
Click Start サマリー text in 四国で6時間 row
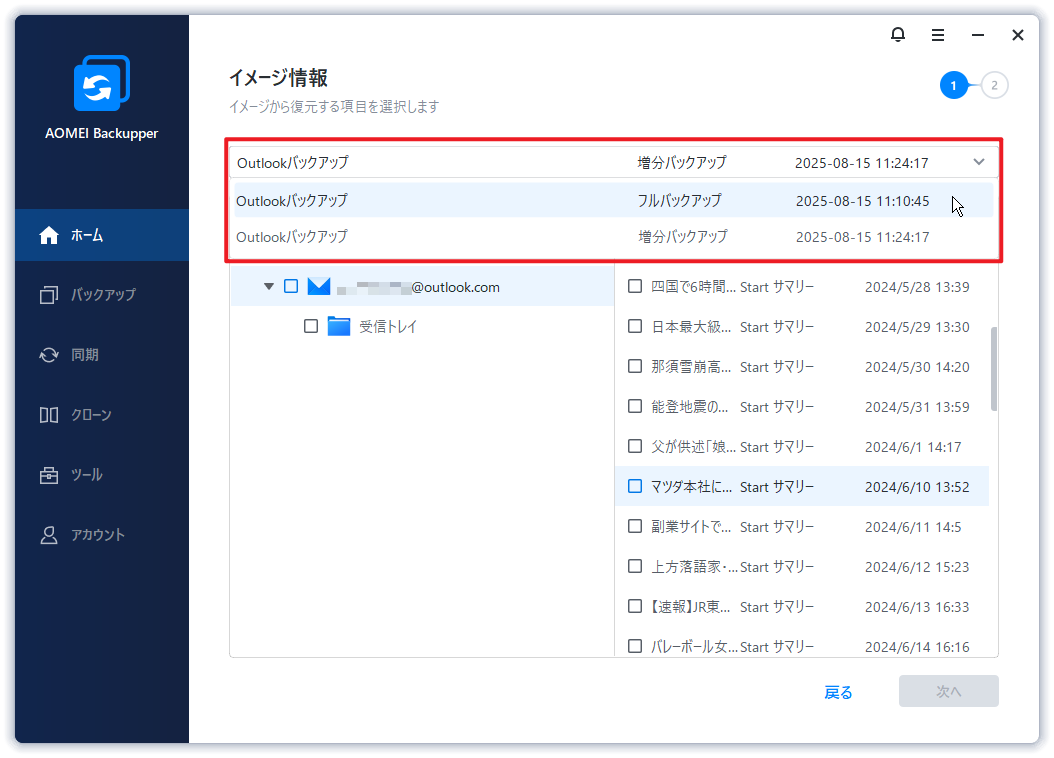(x=776, y=287)
